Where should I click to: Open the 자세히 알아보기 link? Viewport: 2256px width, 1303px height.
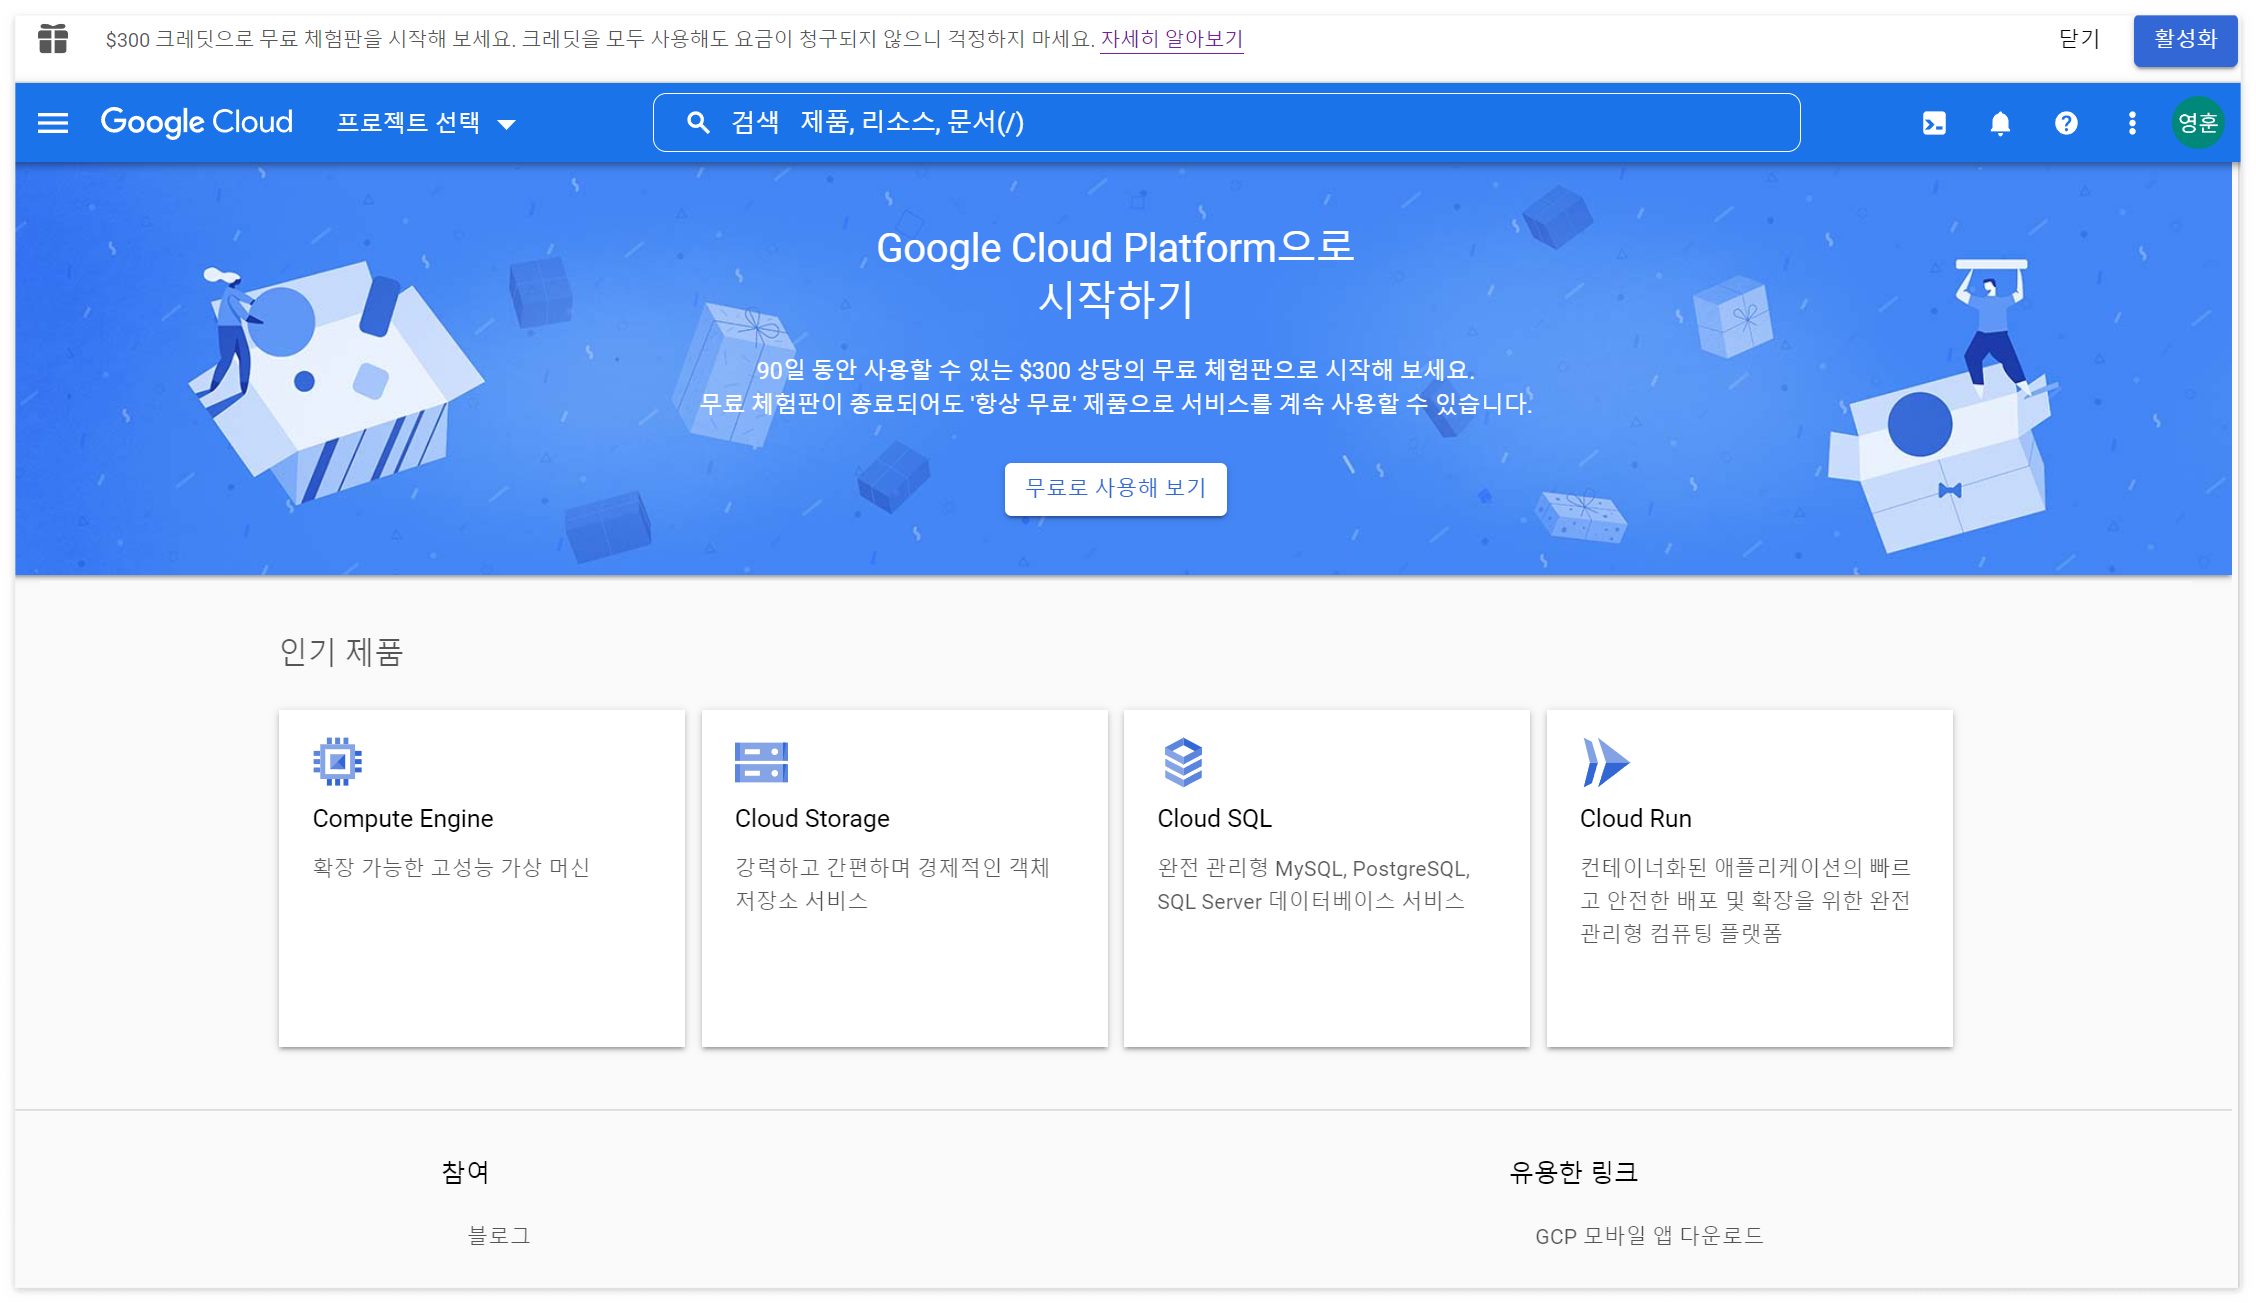pyautogui.click(x=1171, y=39)
